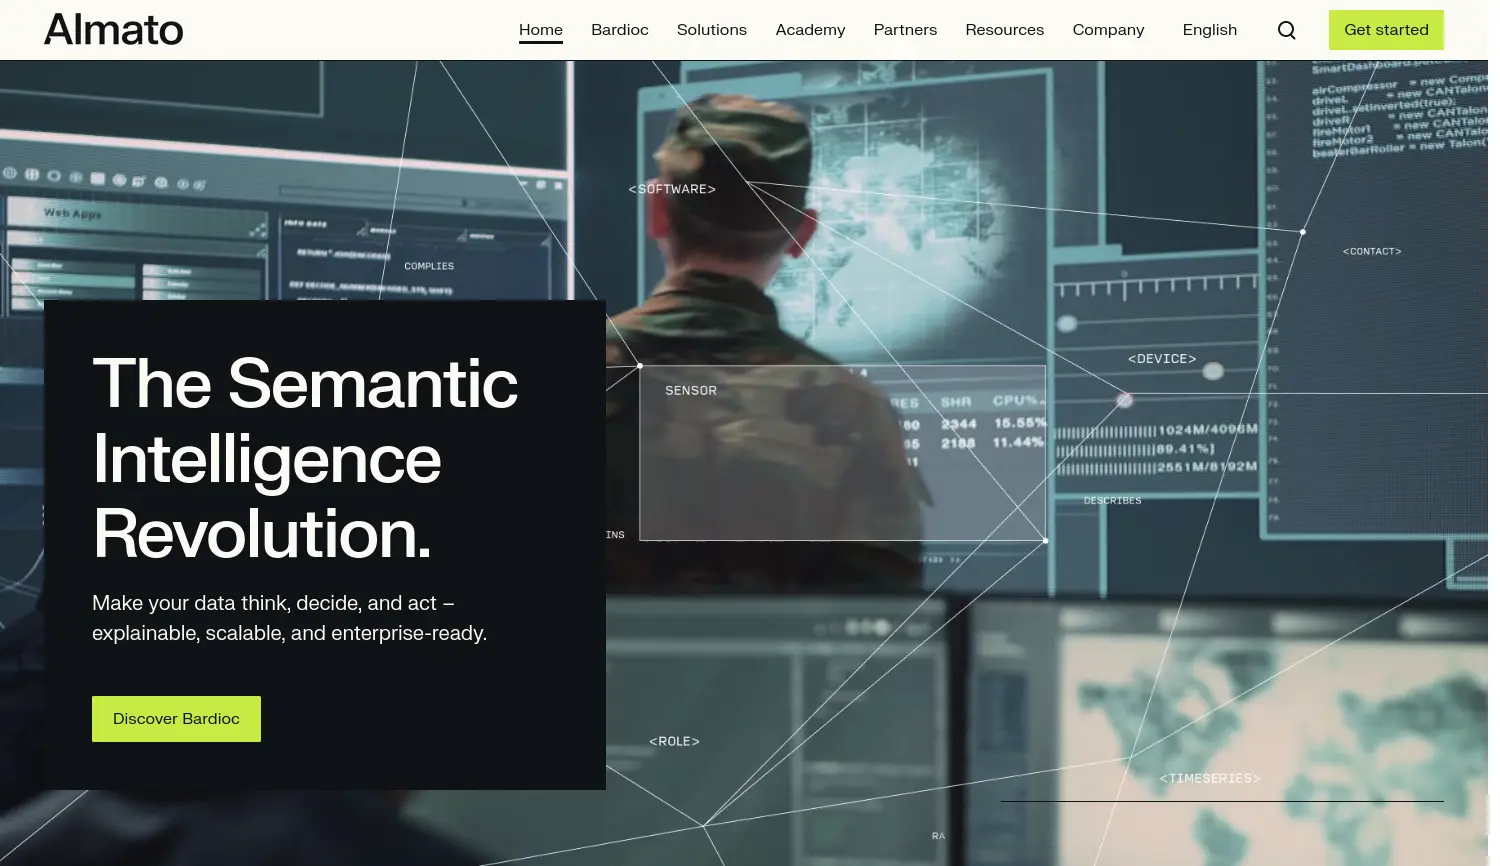Open the Resources menu
Image resolution: width=1500 pixels, height=866 pixels.
[1005, 30]
